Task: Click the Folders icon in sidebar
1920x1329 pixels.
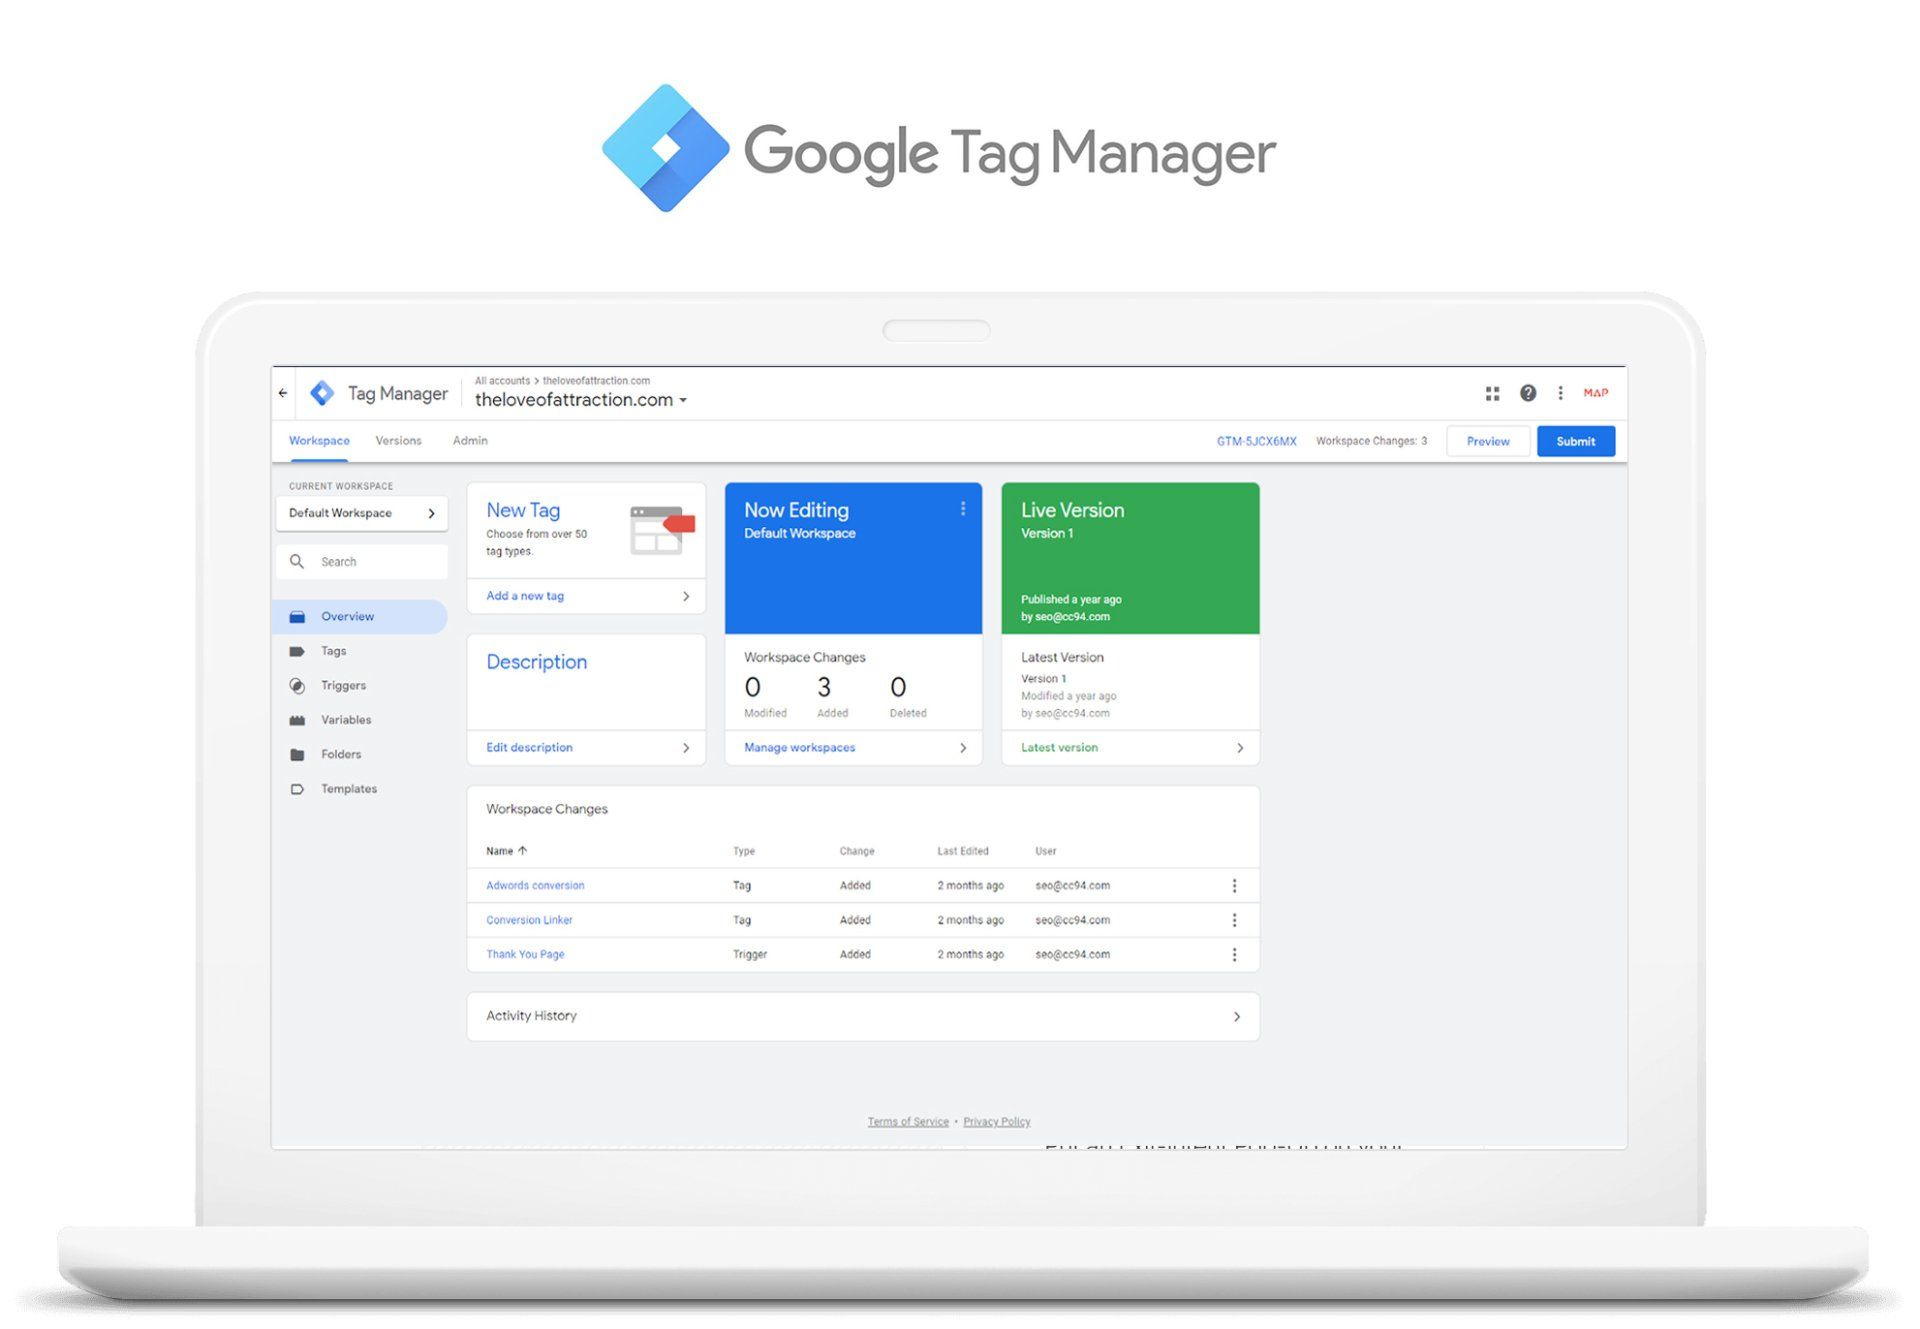Action: tap(297, 755)
